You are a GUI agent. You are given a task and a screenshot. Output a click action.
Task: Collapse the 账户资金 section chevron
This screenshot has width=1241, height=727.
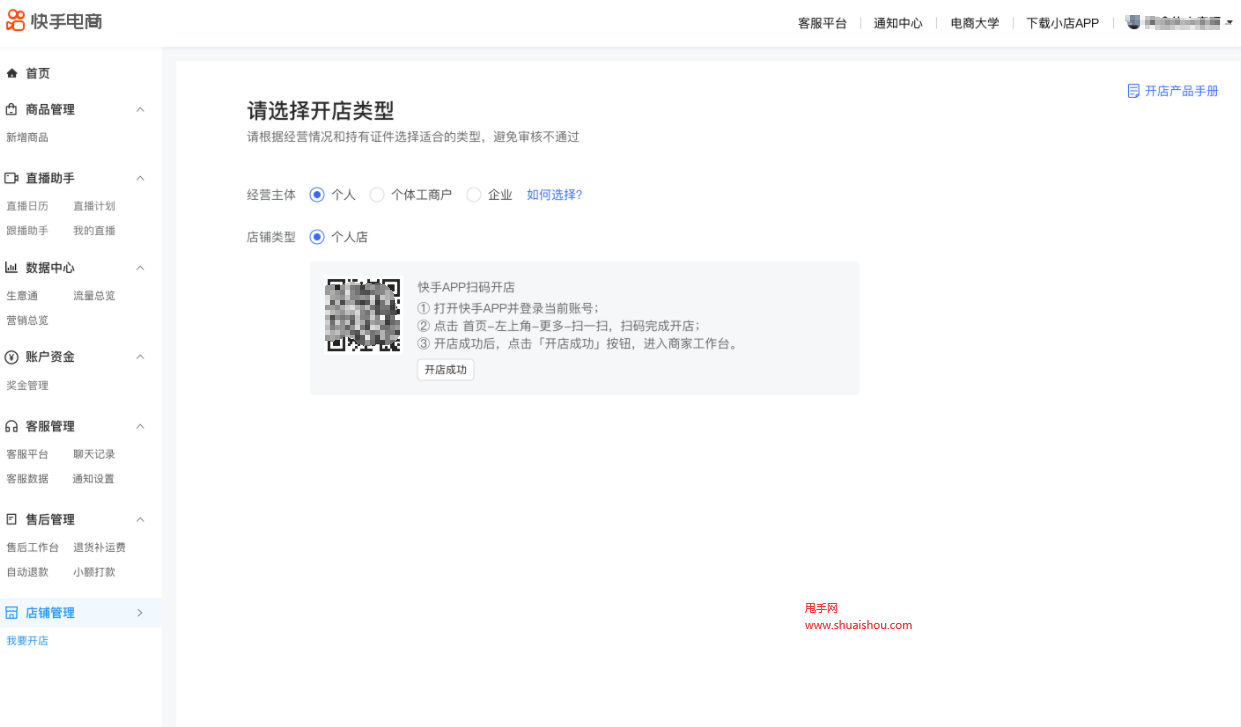point(140,357)
